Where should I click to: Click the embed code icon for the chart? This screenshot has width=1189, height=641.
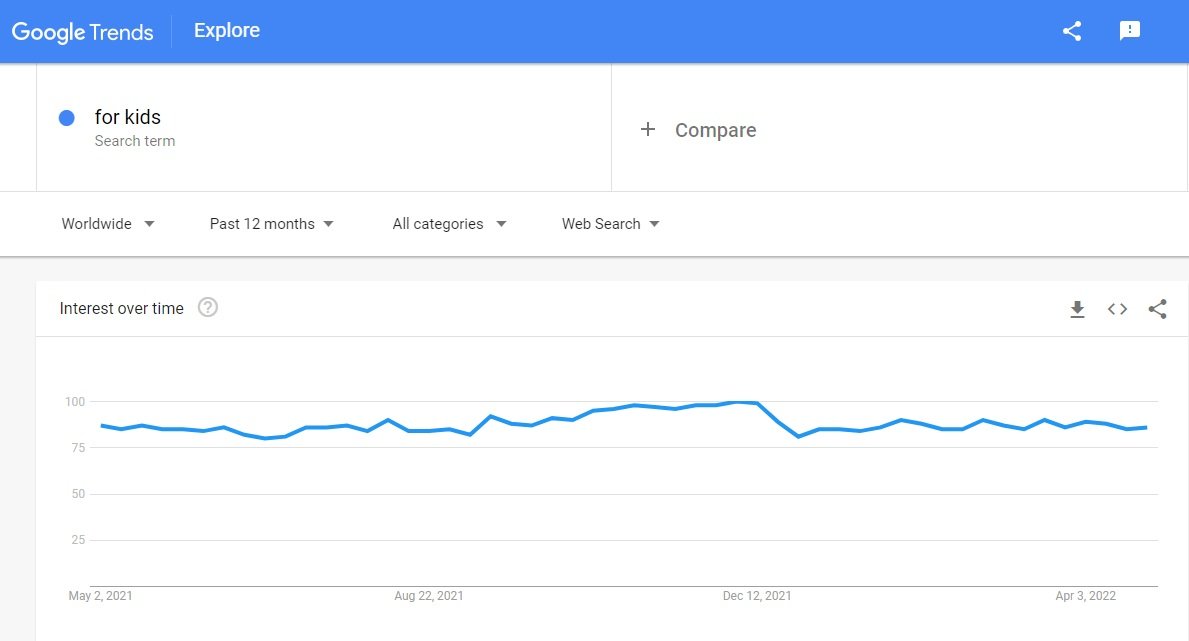(1117, 309)
